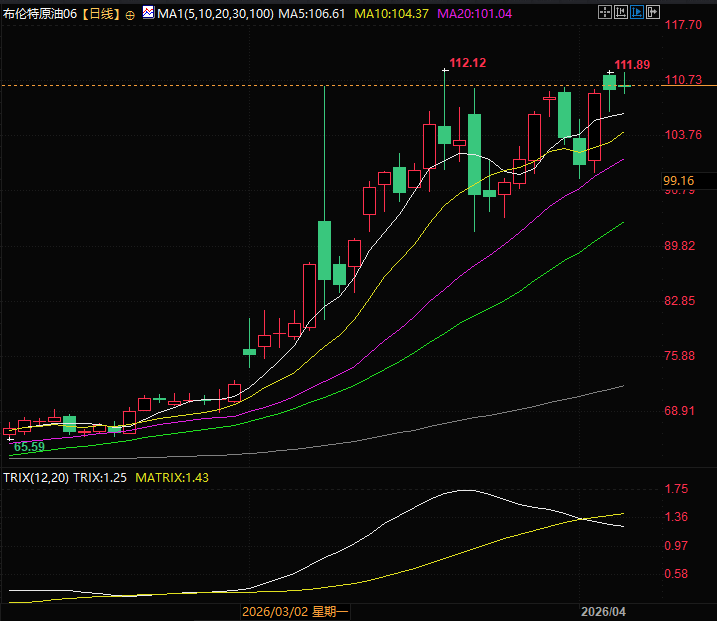Click the small indicator icon before MA1
The height and width of the screenshot is (621, 717).
pyautogui.click(x=148, y=14)
